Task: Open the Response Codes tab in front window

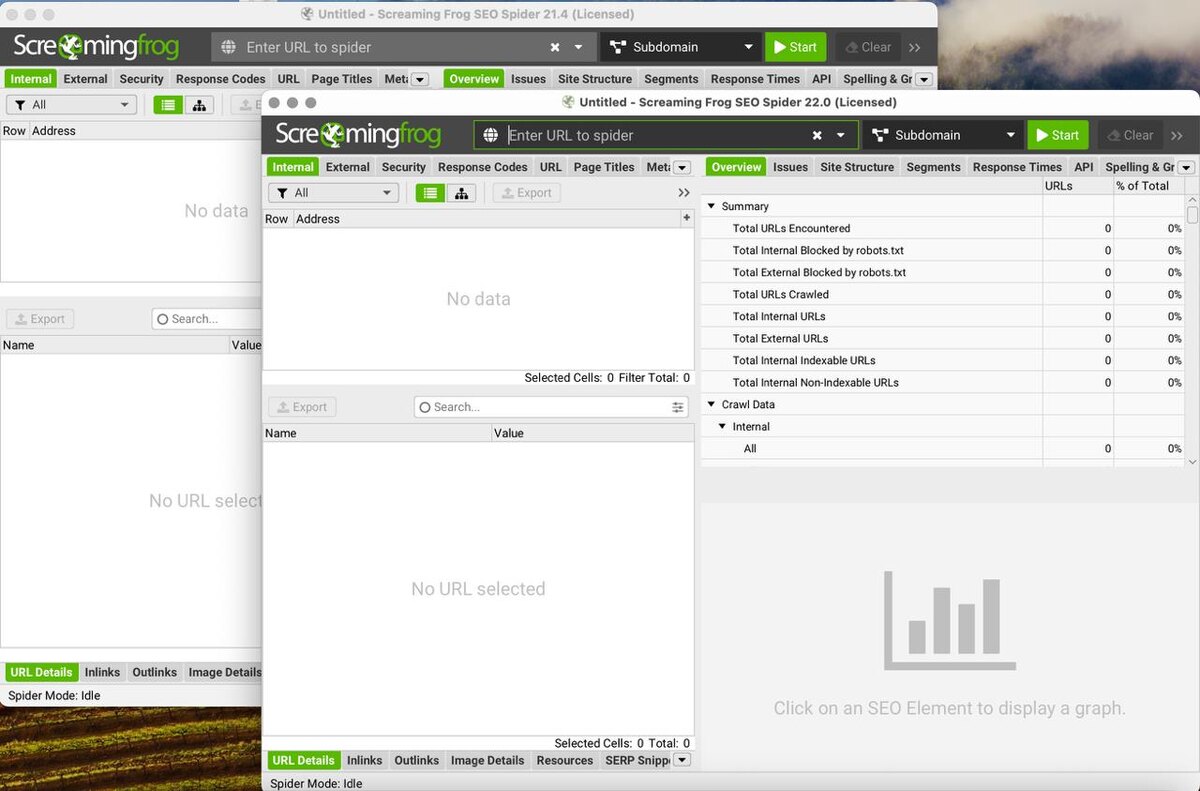Action: pos(483,167)
